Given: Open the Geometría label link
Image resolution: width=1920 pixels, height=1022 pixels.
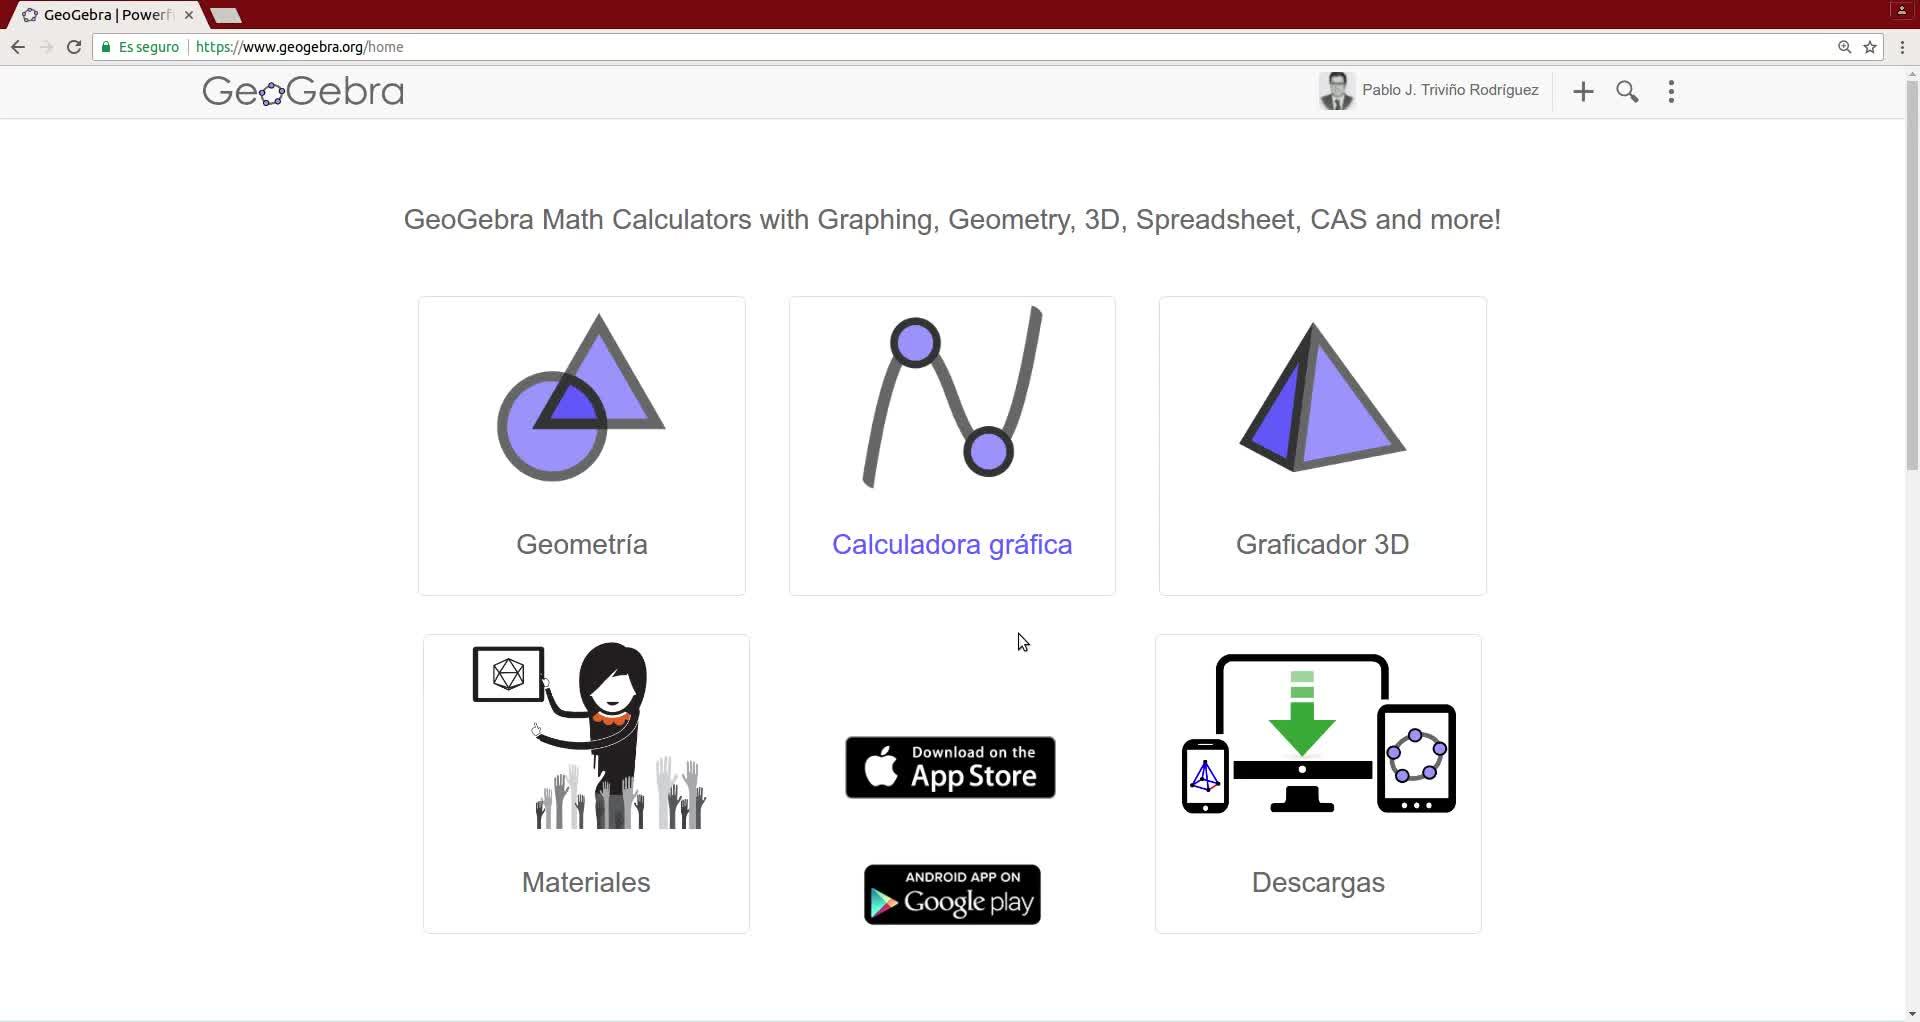Looking at the screenshot, I should (582, 544).
